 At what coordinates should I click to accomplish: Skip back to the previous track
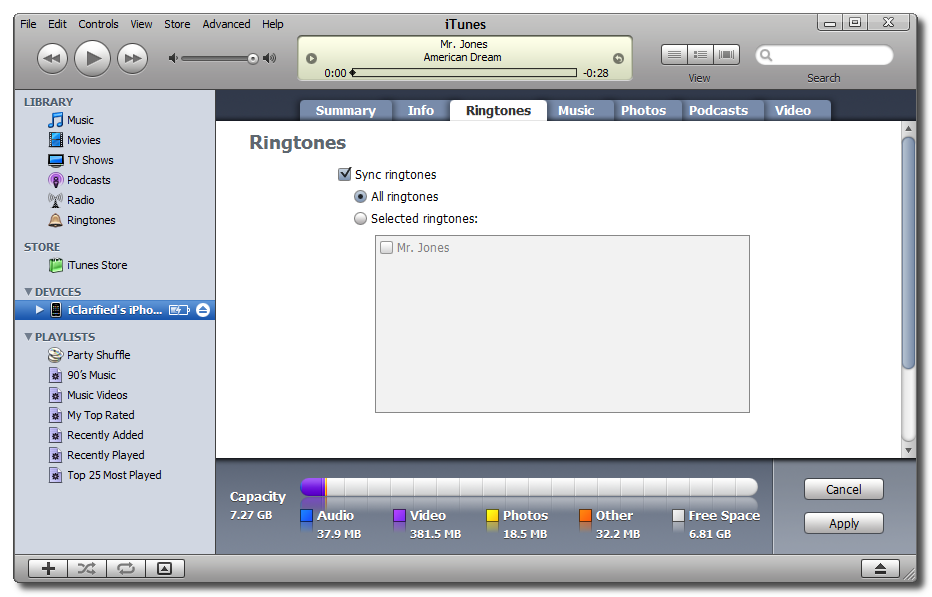point(52,58)
